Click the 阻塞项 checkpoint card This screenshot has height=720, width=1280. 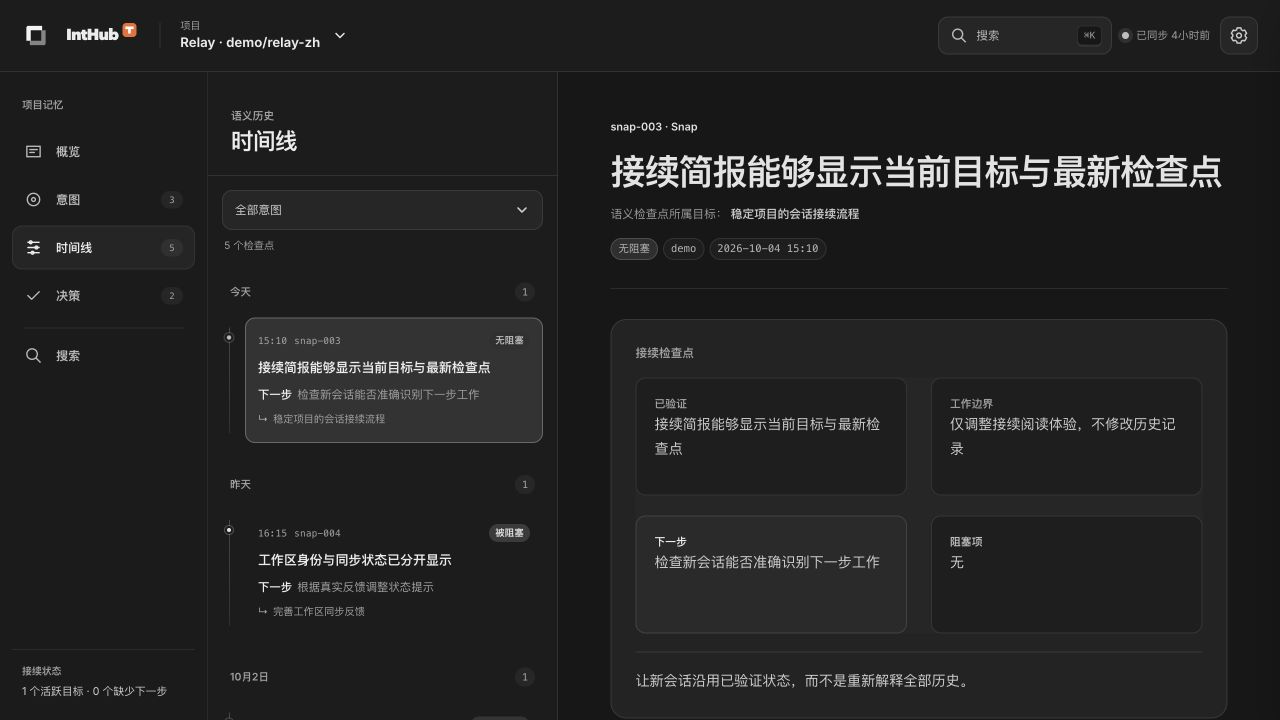click(x=1066, y=574)
